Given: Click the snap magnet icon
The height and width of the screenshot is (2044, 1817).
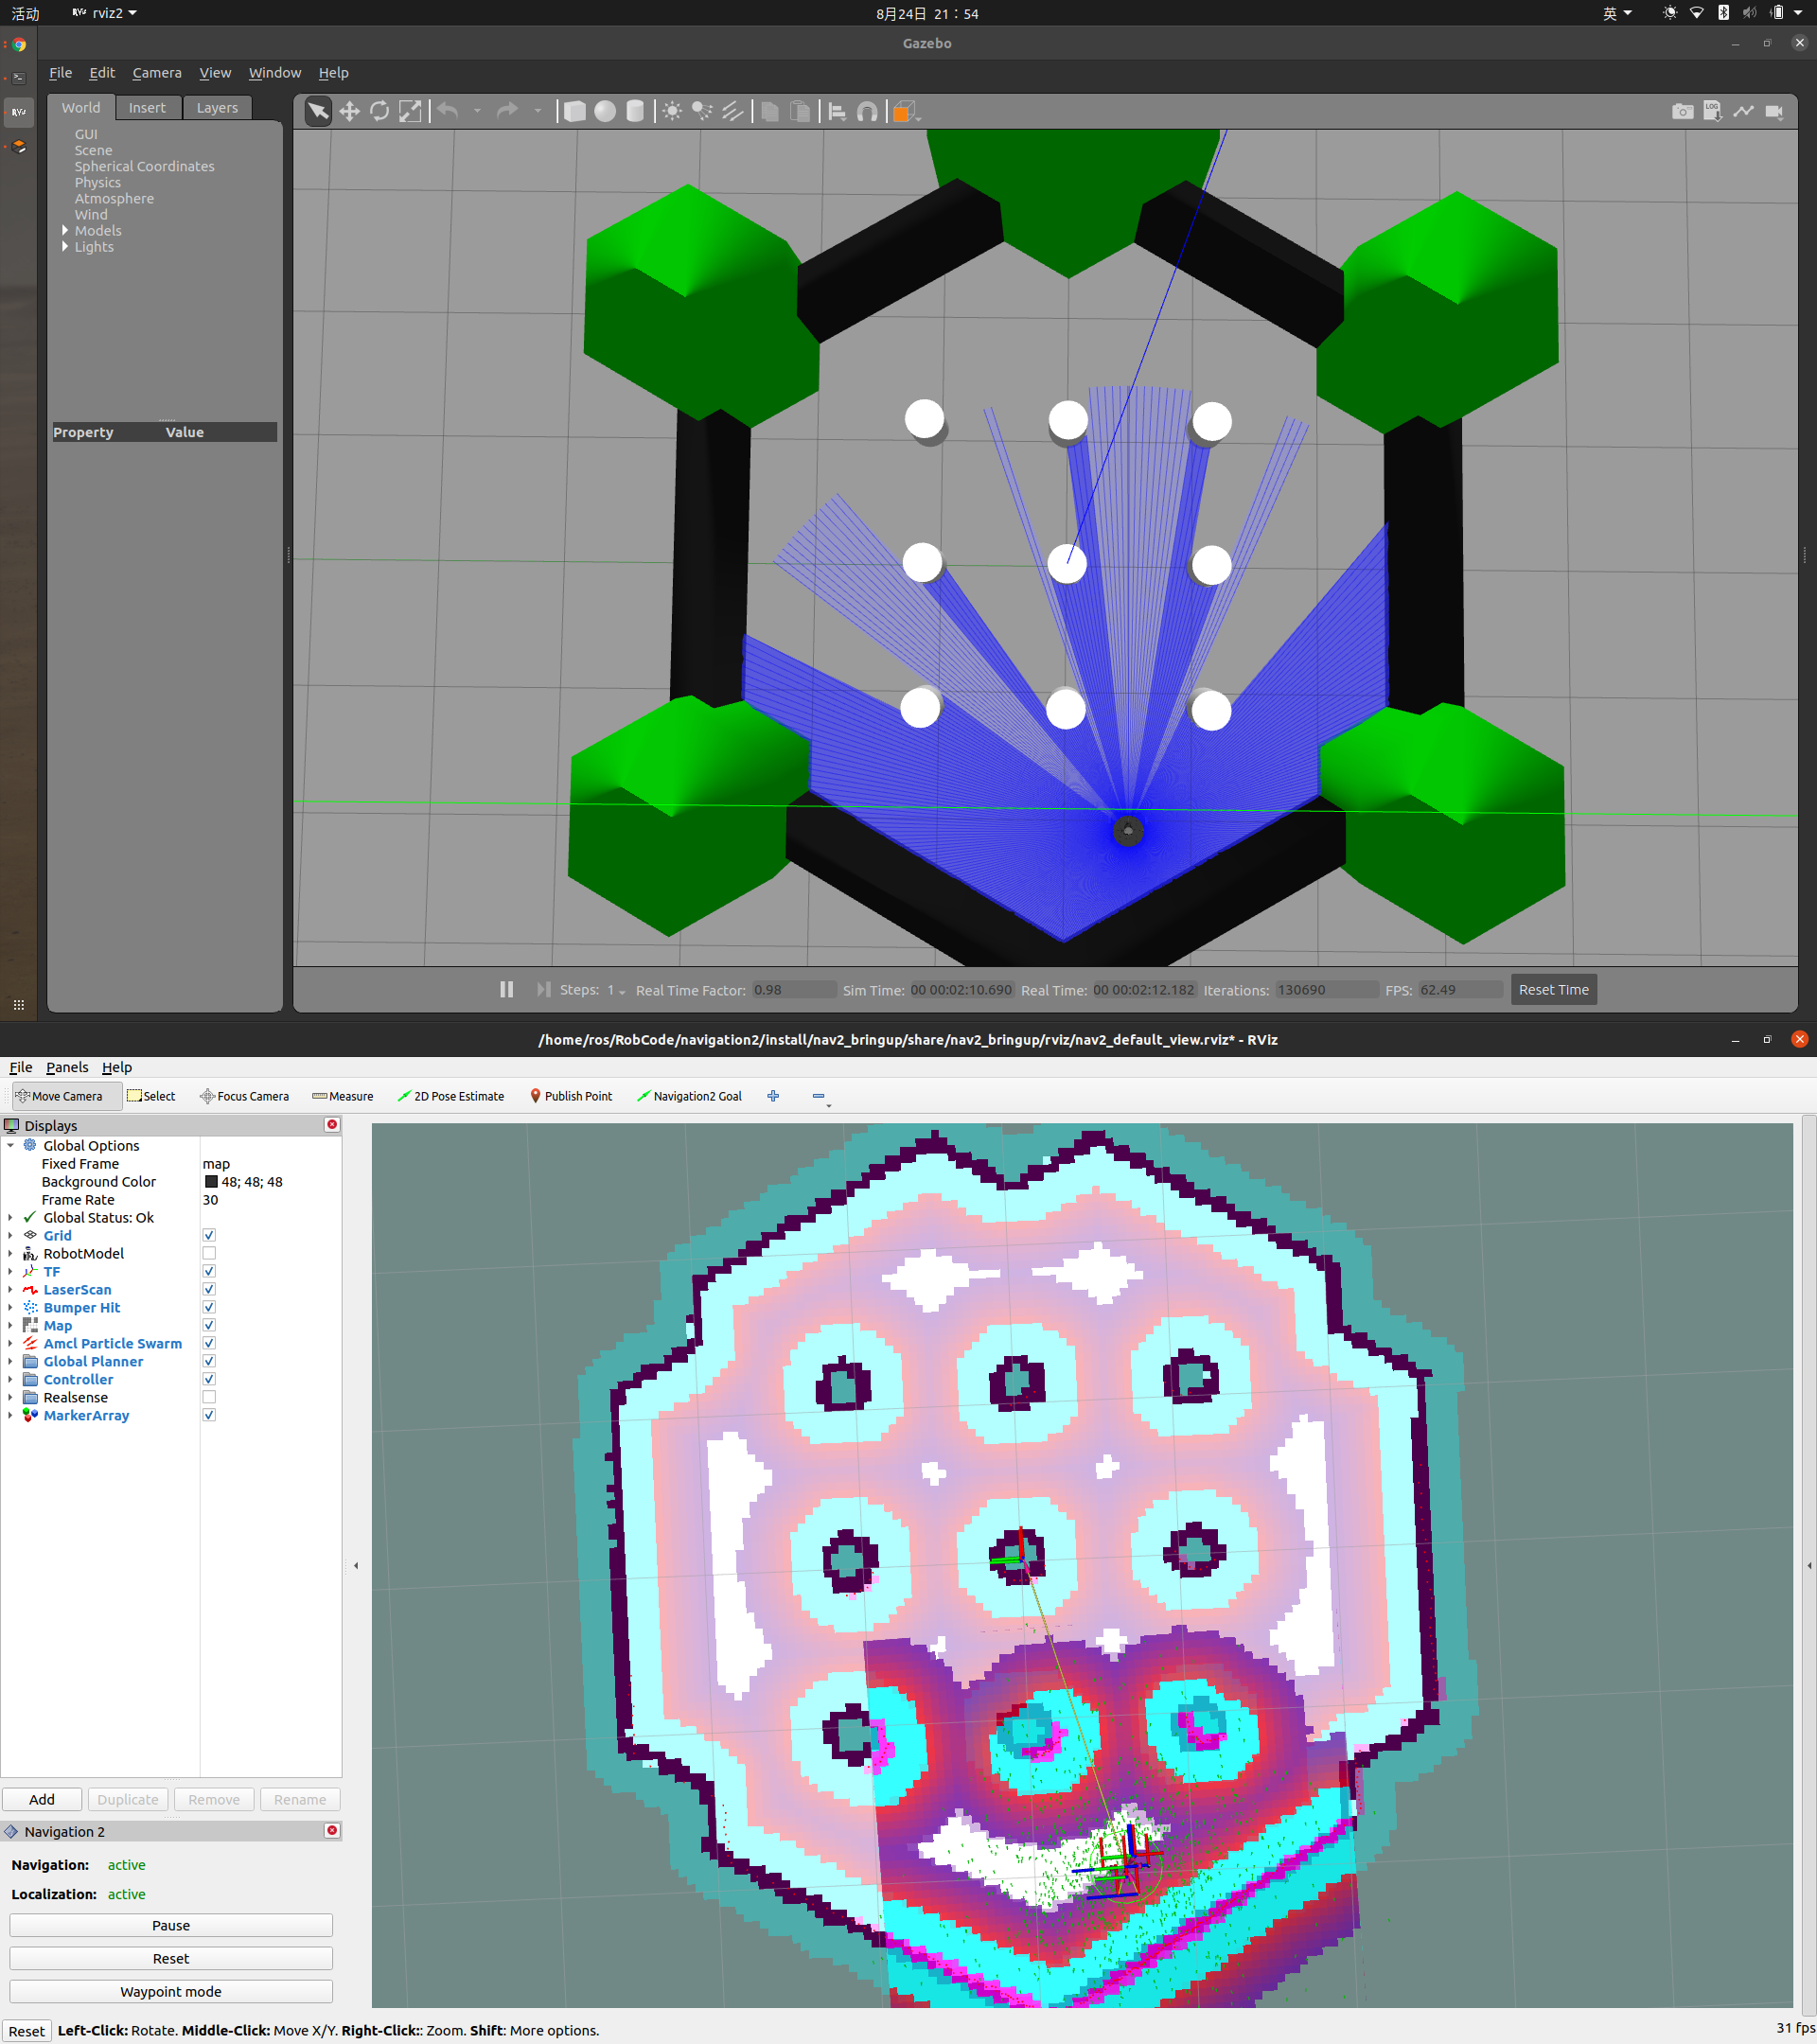Looking at the screenshot, I should coord(867,111).
